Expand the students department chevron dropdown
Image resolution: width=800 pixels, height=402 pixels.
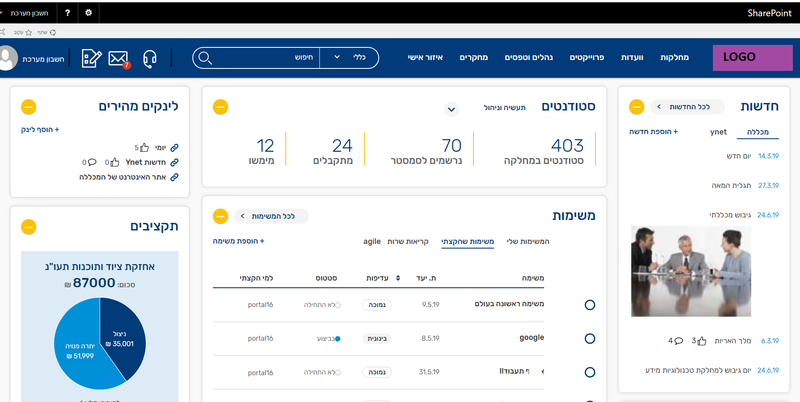click(451, 108)
